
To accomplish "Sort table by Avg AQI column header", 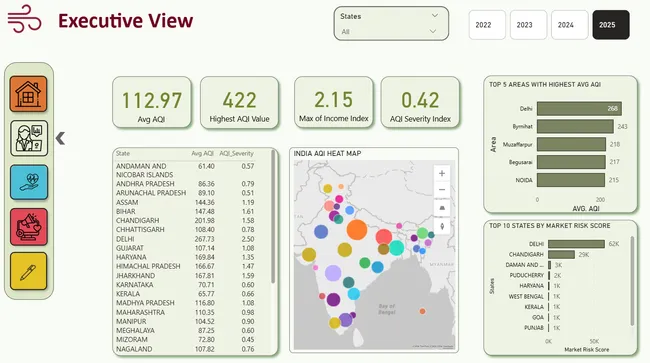I will coord(202,153).
